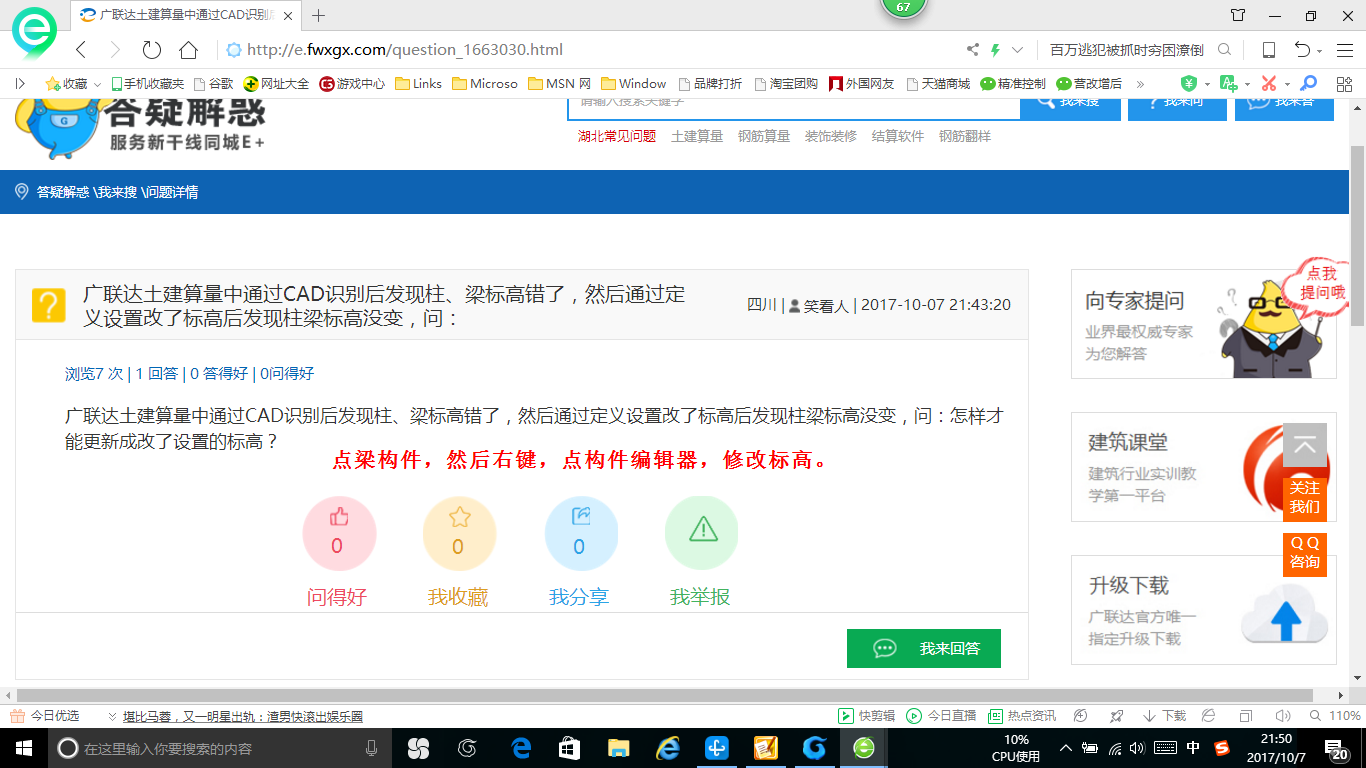1366x768 pixels.
Task: Click the 我举报 warning triangle icon
Action: point(702,533)
